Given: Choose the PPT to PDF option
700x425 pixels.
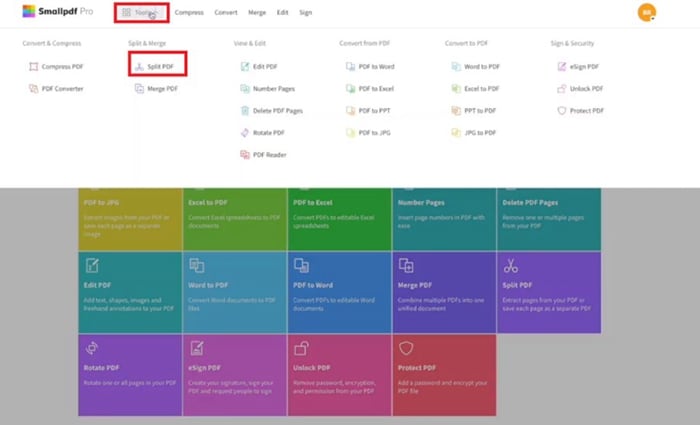Looking at the screenshot, I should point(481,110).
